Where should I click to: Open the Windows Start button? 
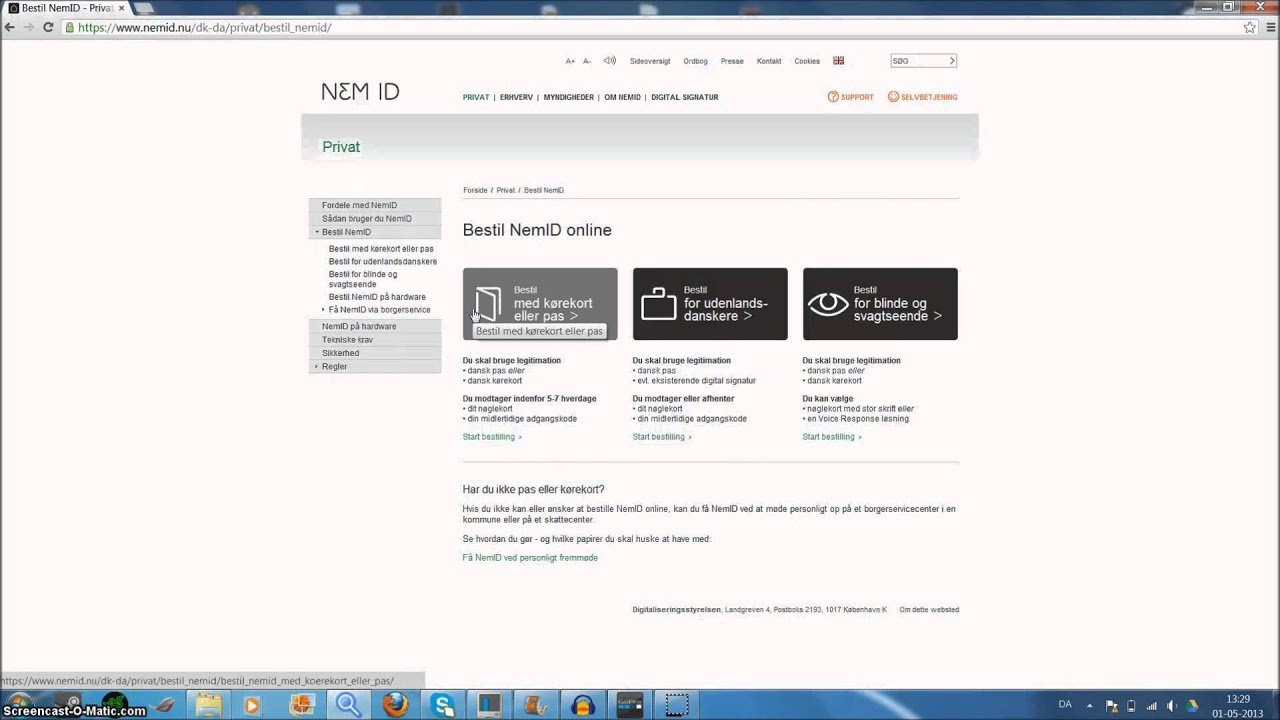click(20, 702)
